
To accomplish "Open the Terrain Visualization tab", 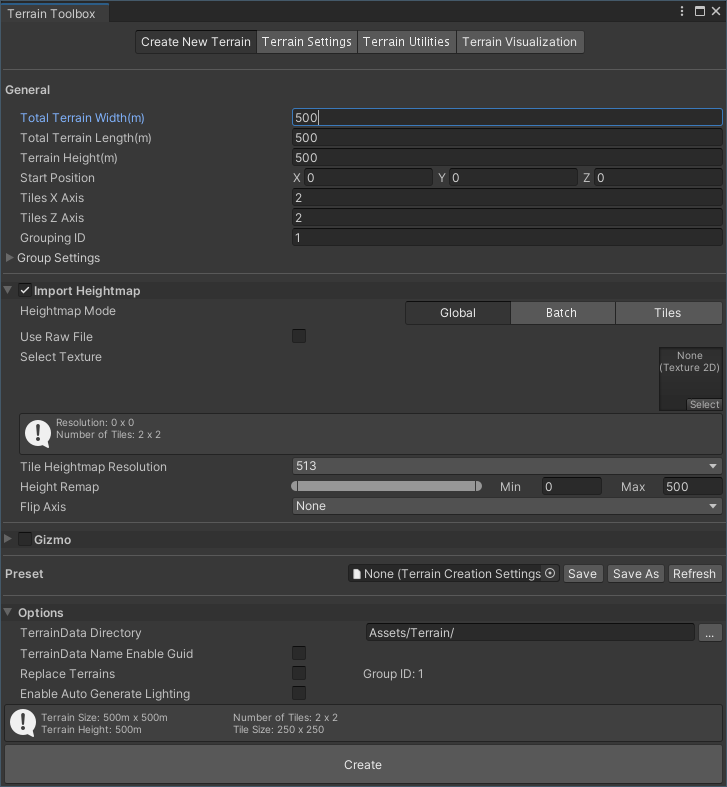I will [x=519, y=42].
